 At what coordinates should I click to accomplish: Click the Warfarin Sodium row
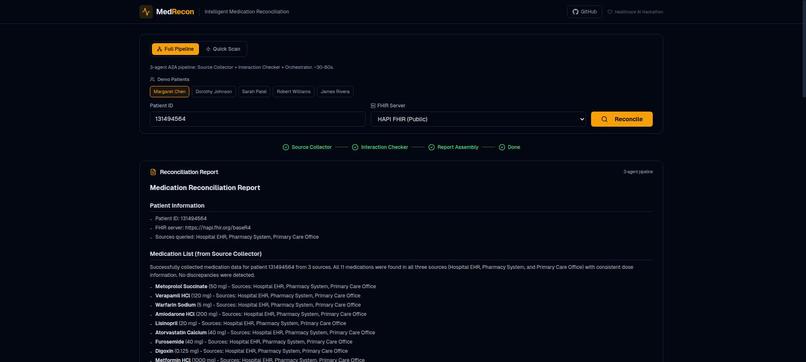click(258, 305)
